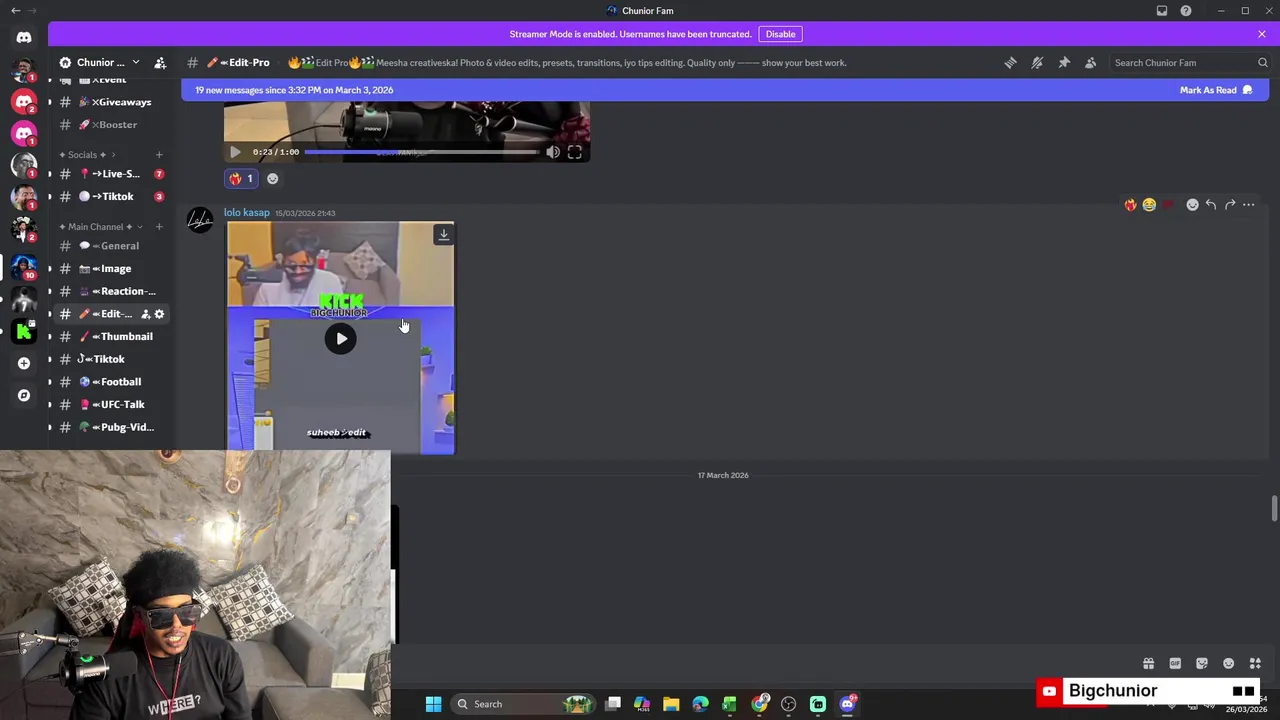Click create invite icon on Edit channel
The width and height of the screenshot is (1280, 720).
(x=145, y=314)
